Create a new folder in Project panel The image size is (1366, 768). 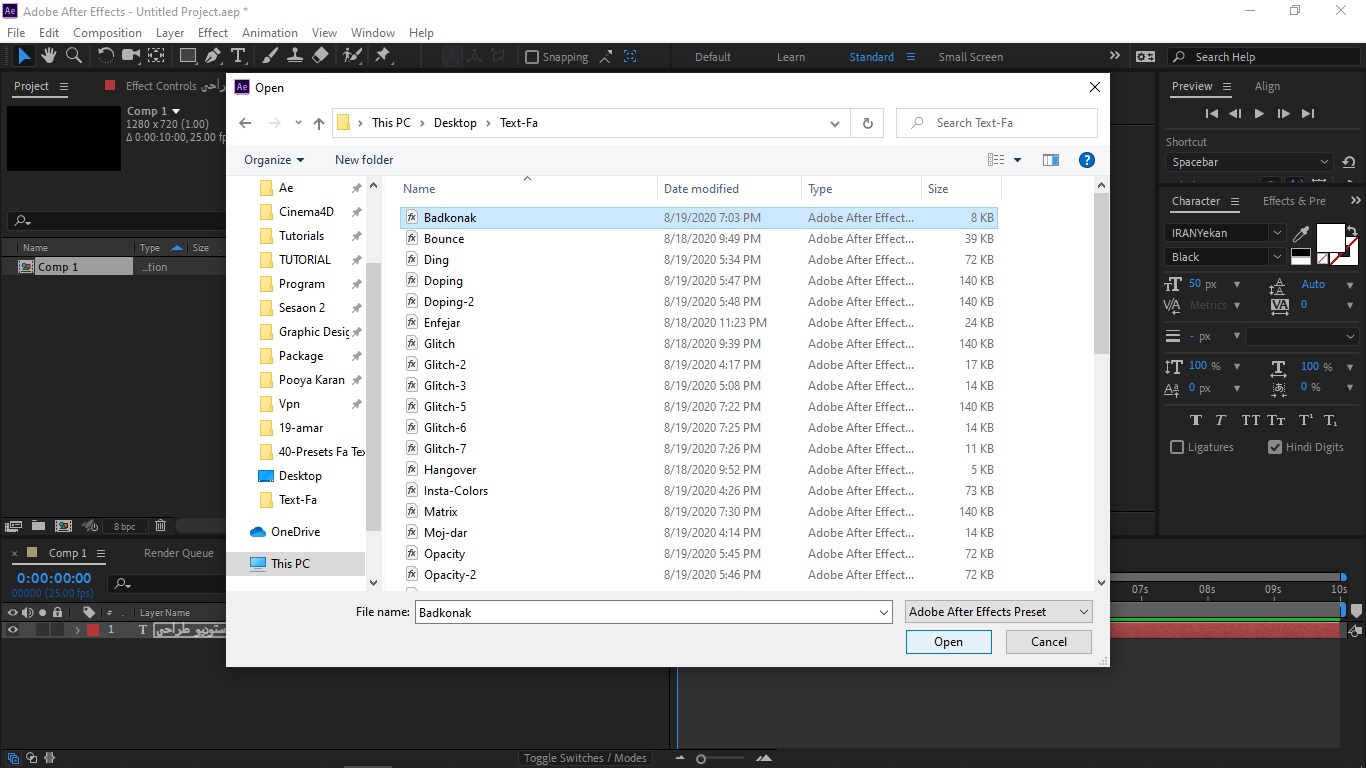click(38, 525)
